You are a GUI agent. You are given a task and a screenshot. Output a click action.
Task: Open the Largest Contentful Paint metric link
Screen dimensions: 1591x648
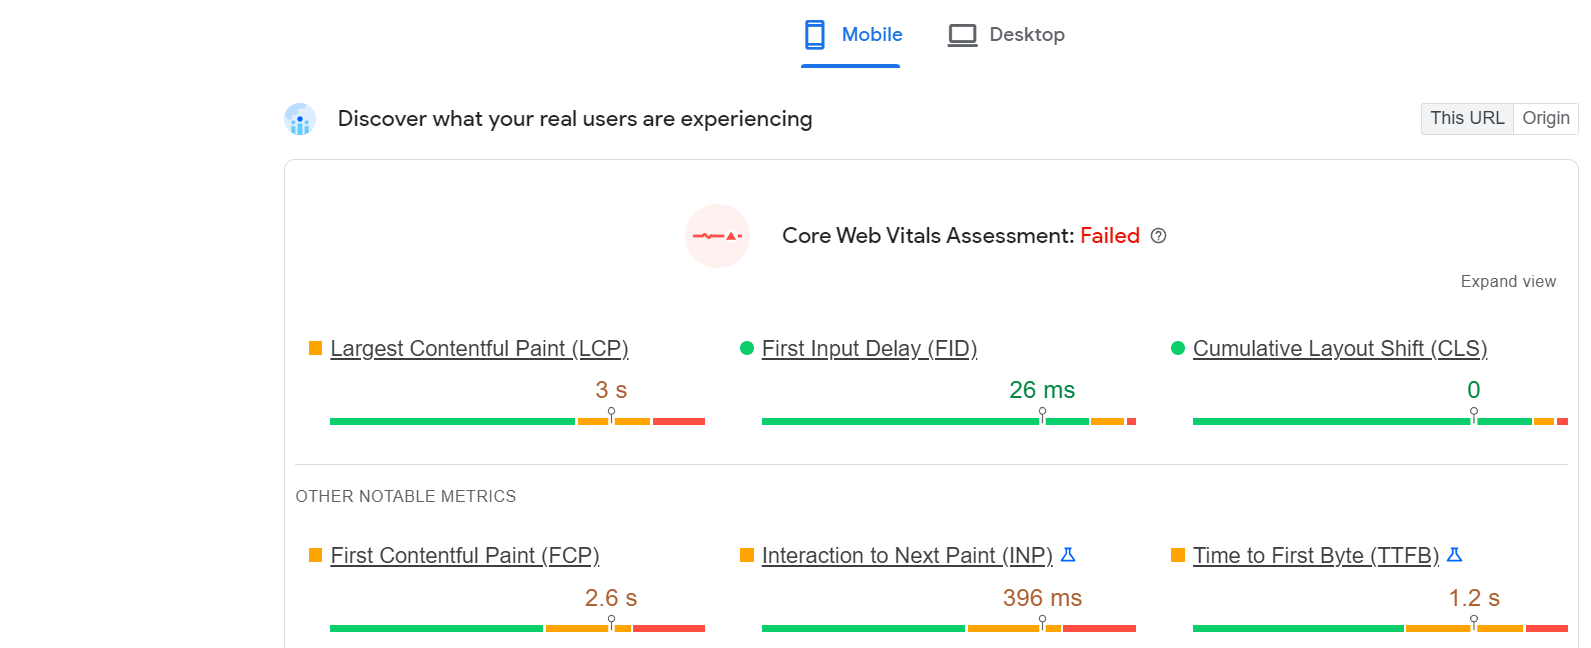click(480, 348)
